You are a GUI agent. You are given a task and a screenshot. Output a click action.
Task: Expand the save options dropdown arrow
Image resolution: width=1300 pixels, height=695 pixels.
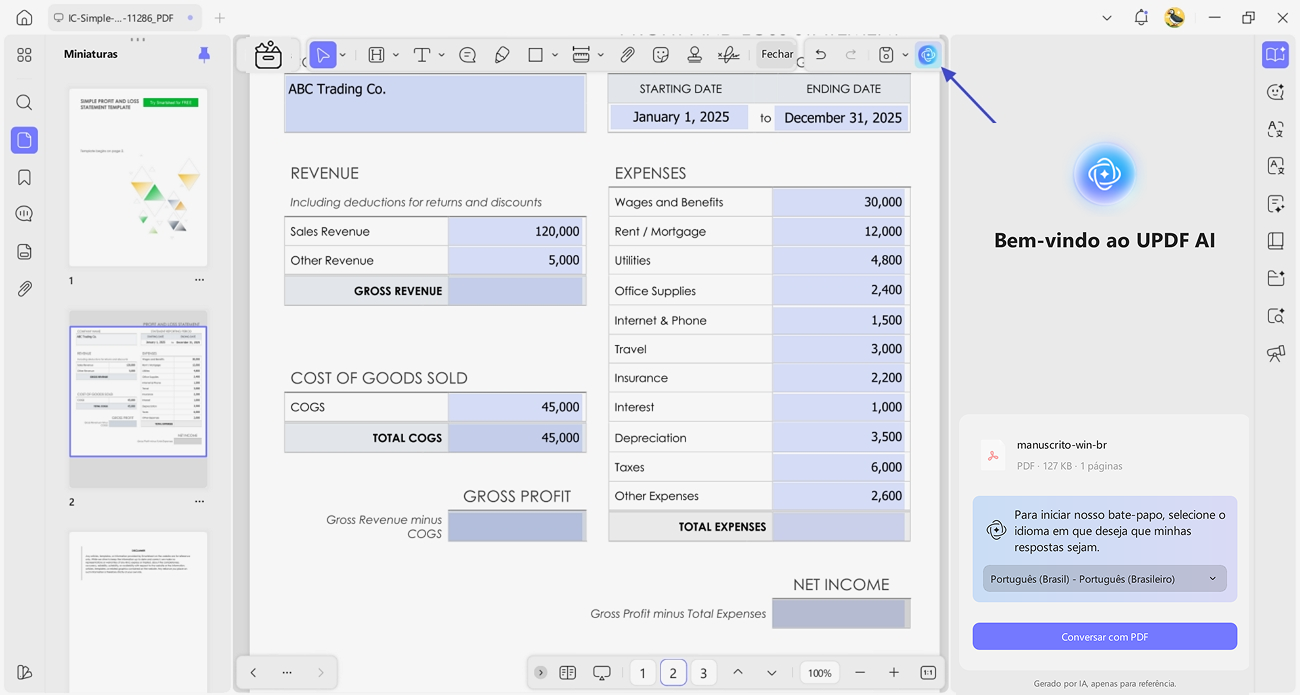(905, 55)
